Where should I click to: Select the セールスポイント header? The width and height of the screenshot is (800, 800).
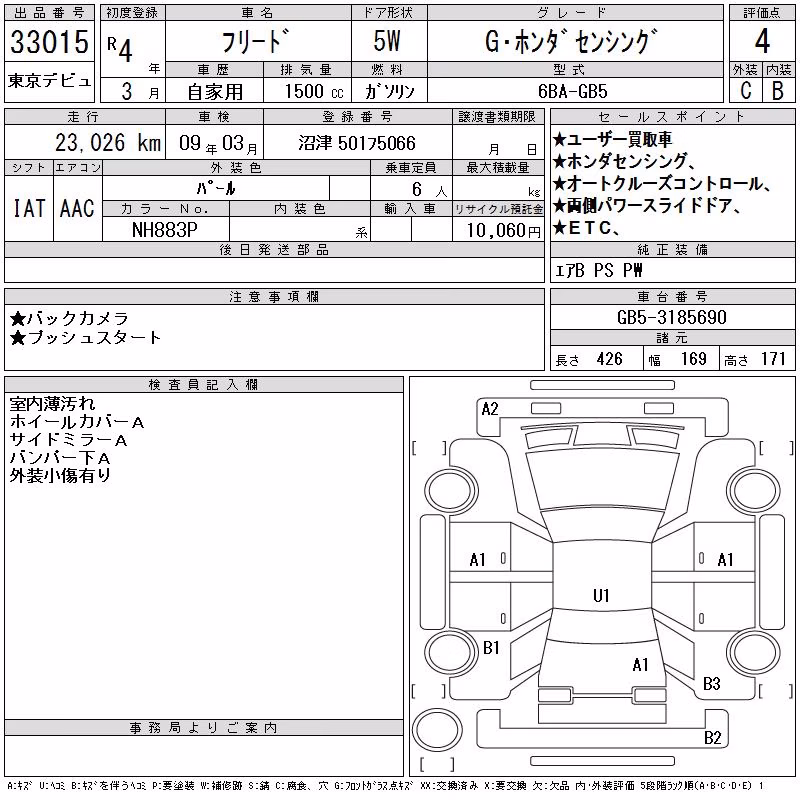[672, 117]
